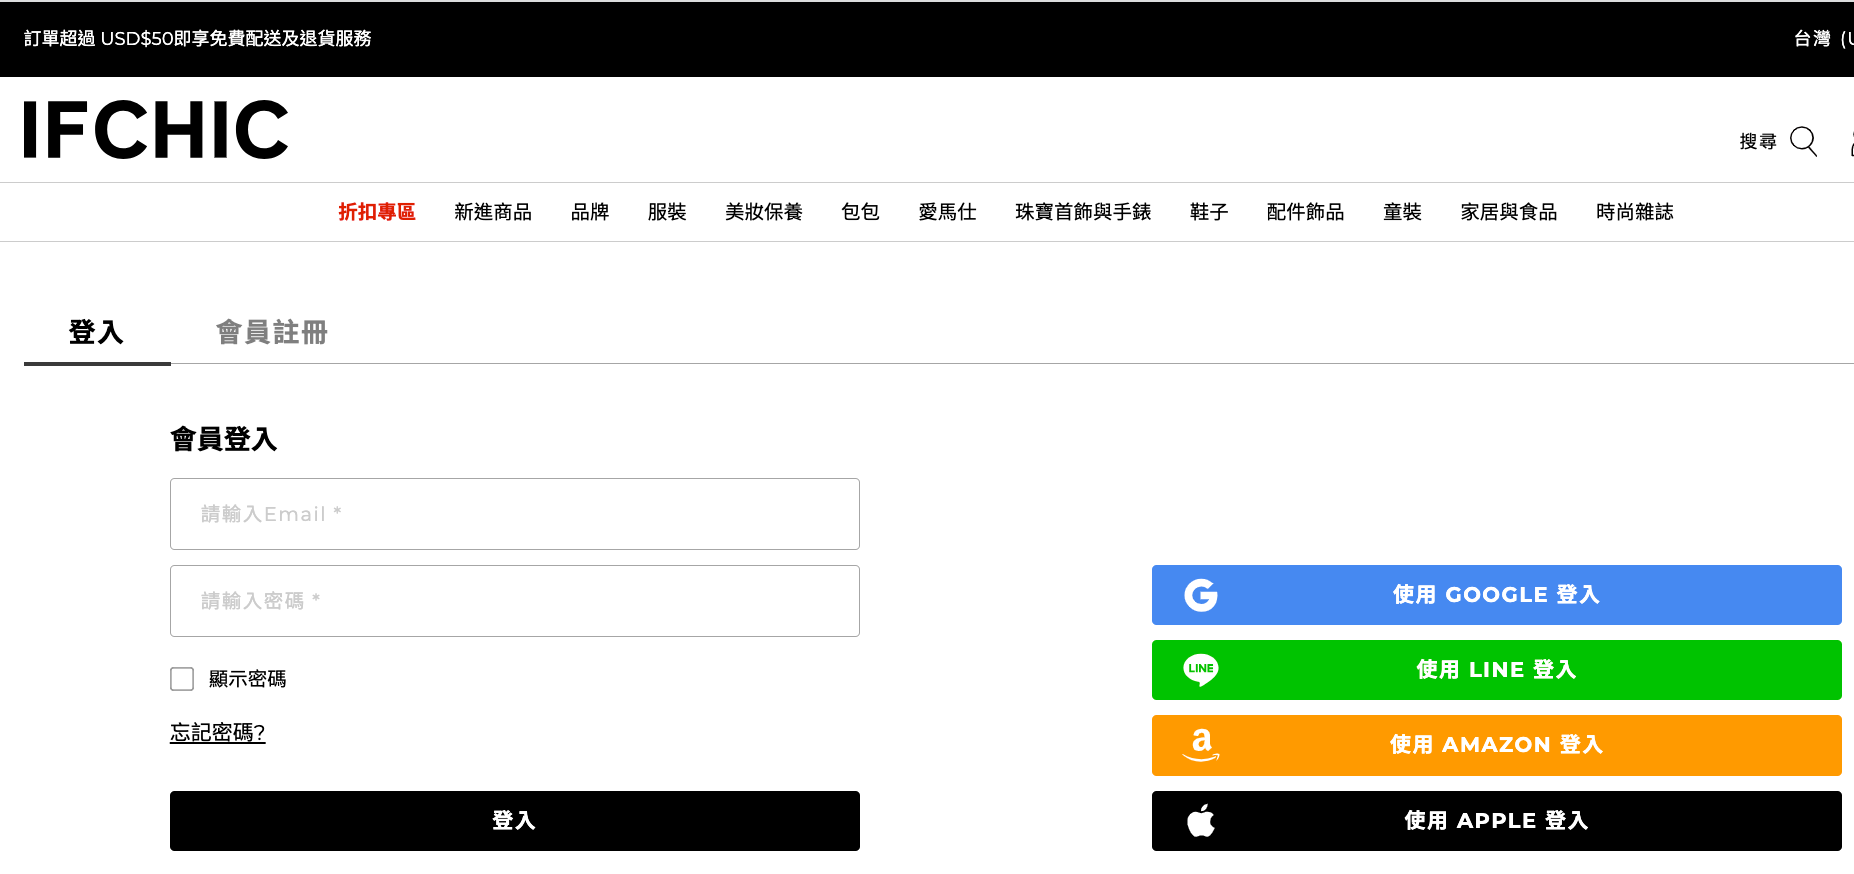The width and height of the screenshot is (1854, 874).
Task: Click the Apple logo icon
Action: [x=1201, y=821]
